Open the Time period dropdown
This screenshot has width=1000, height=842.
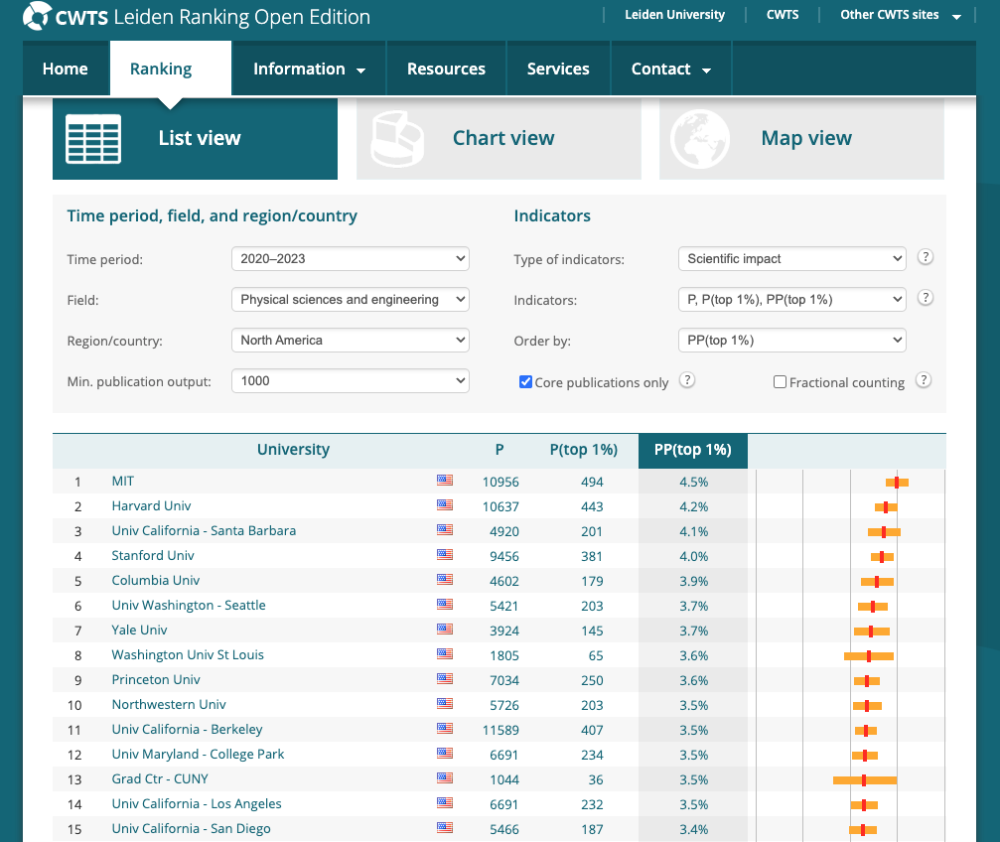click(x=350, y=258)
